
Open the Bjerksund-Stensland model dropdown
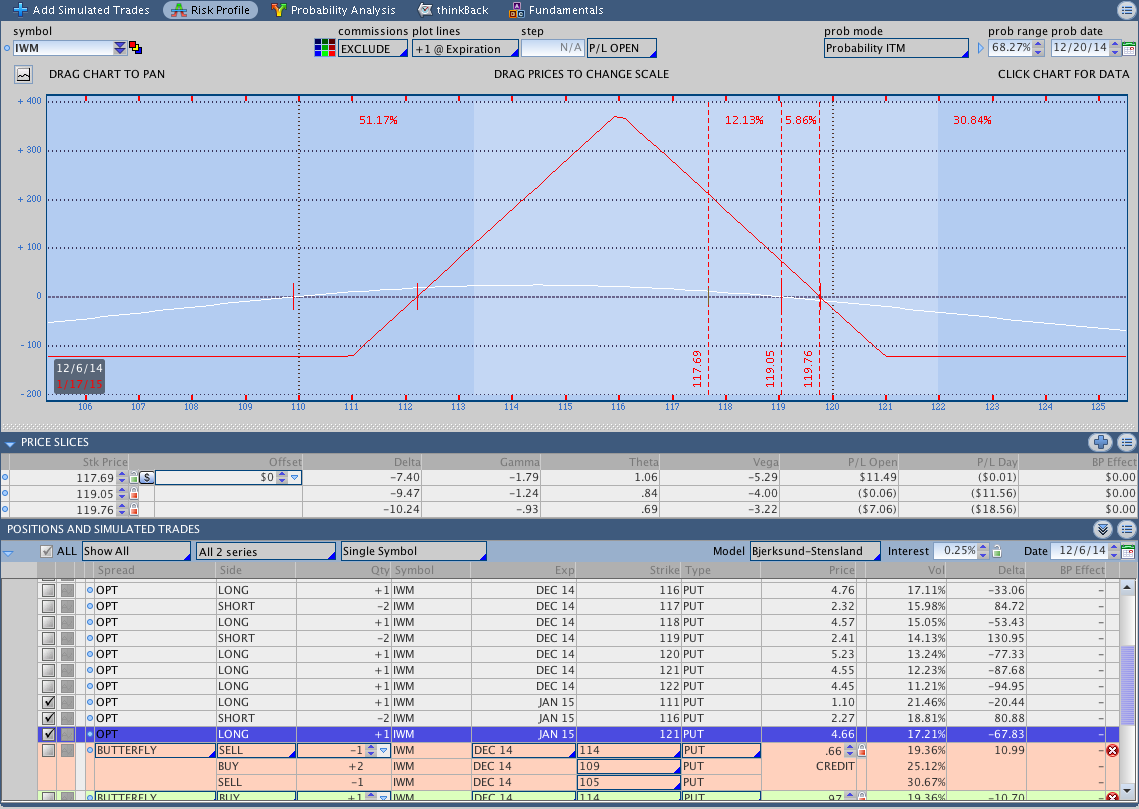tap(815, 551)
